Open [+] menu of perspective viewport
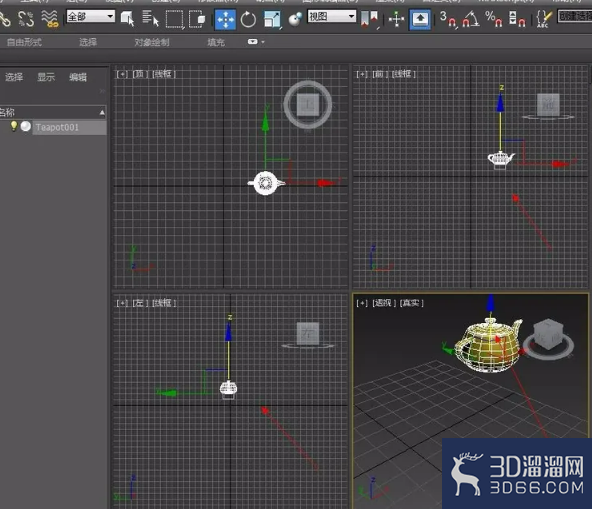The height and width of the screenshot is (509, 592). [x=362, y=303]
